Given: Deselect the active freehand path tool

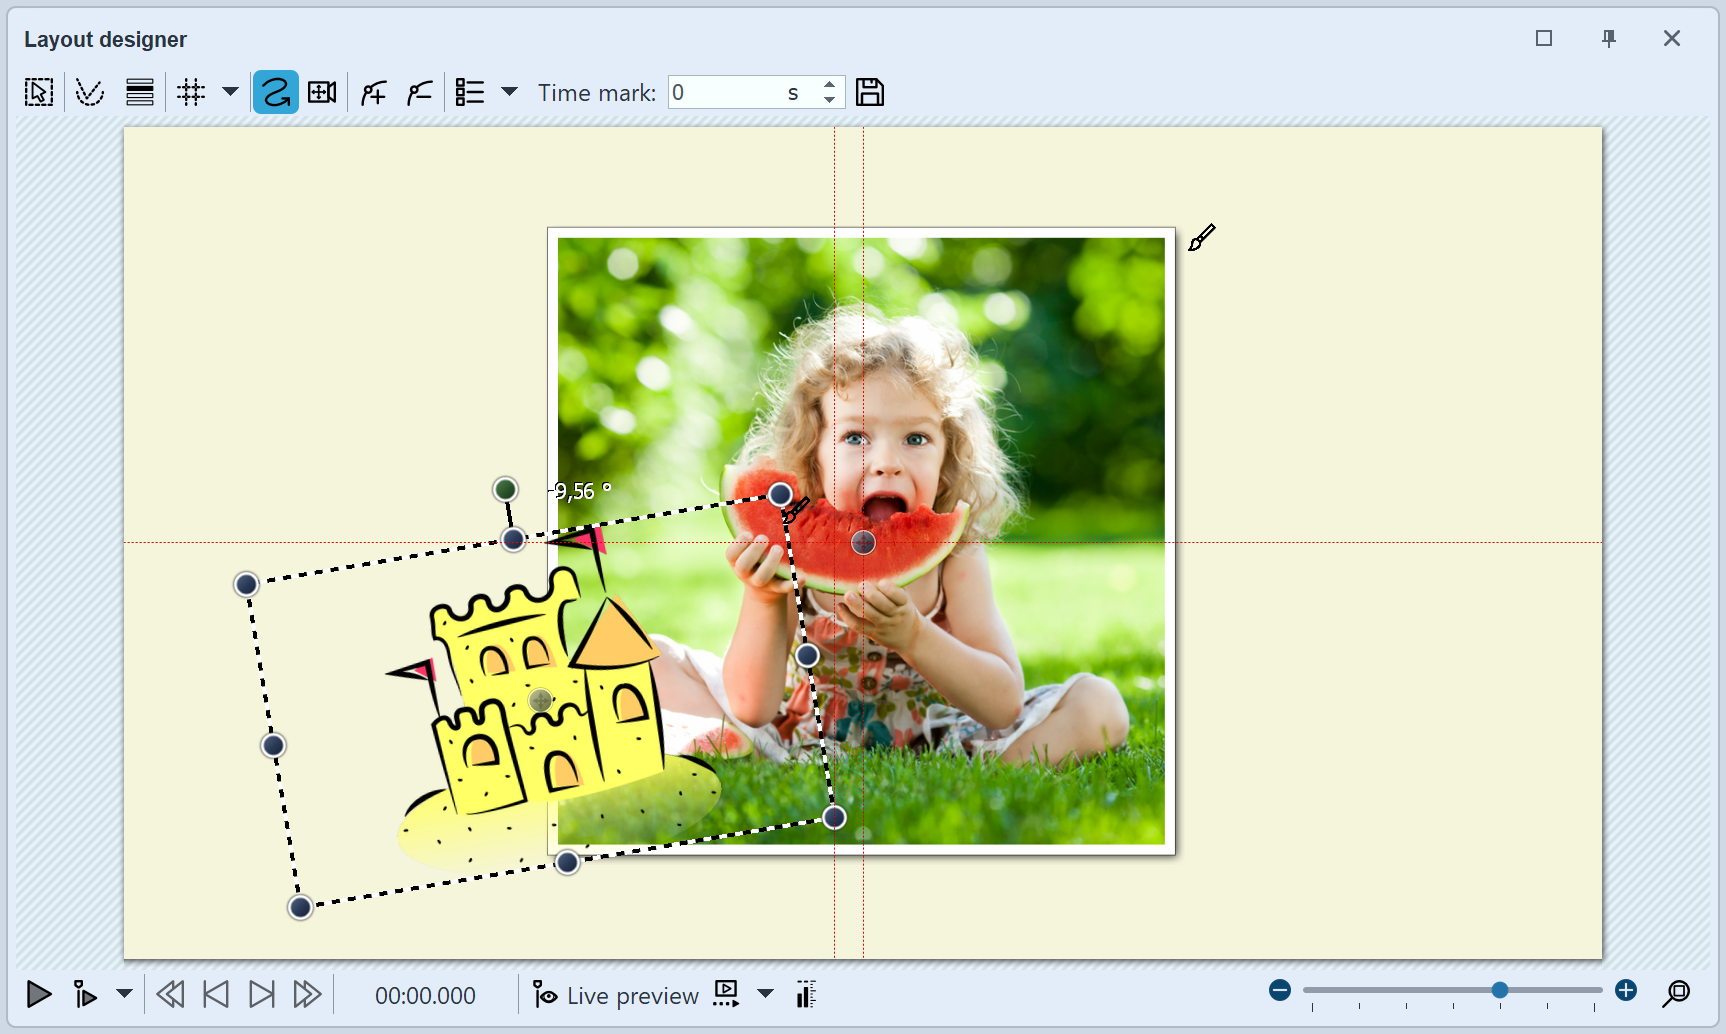Looking at the screenshot, I should (x=275, y=91).
